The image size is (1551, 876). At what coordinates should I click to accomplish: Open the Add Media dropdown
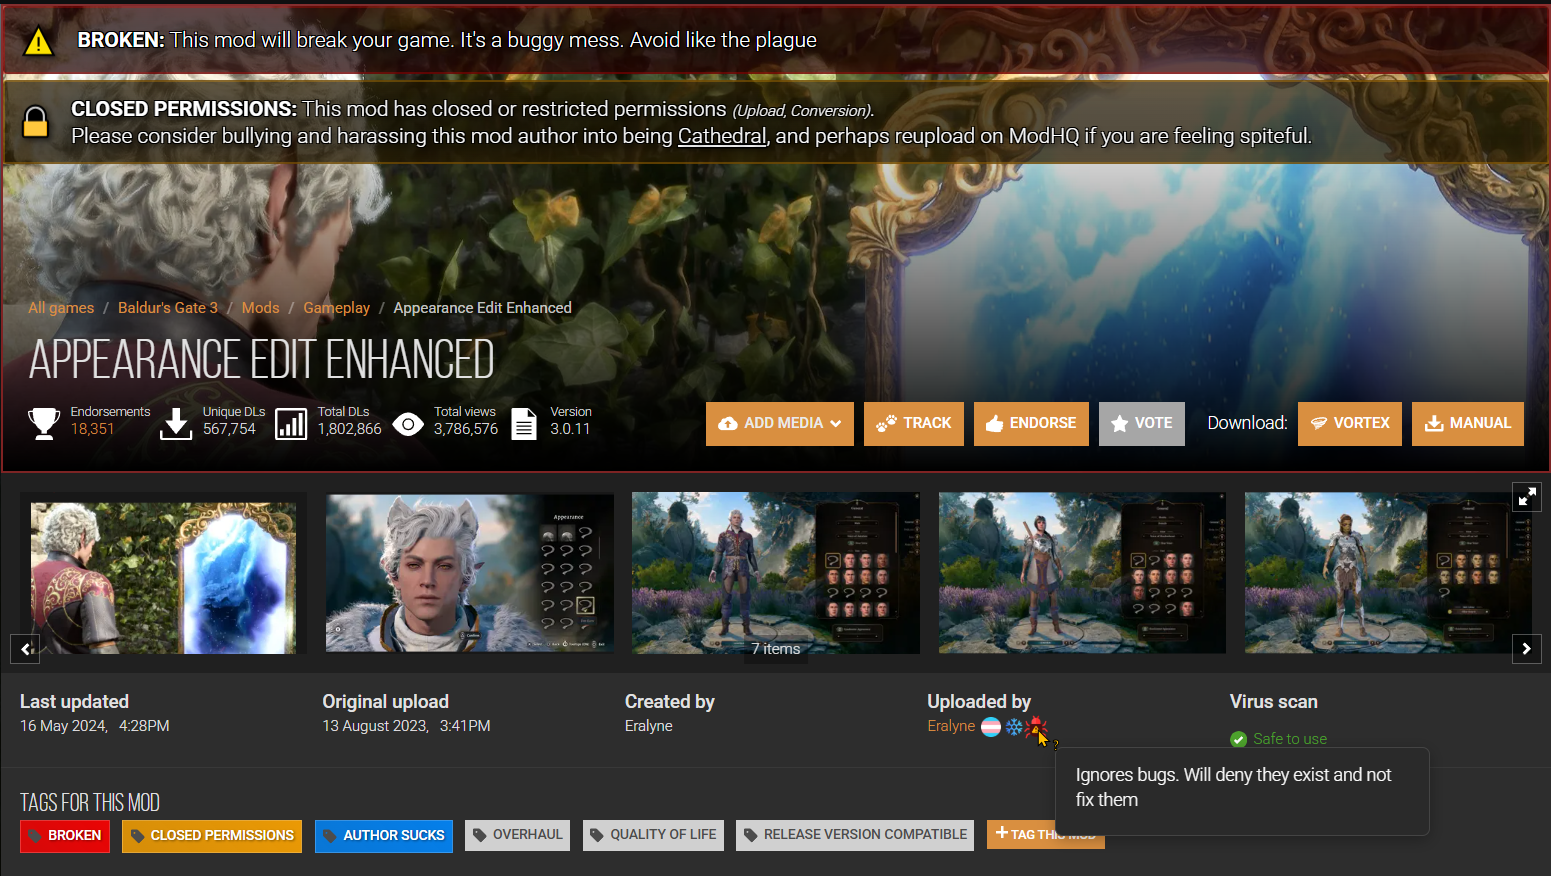coord(780,424)
